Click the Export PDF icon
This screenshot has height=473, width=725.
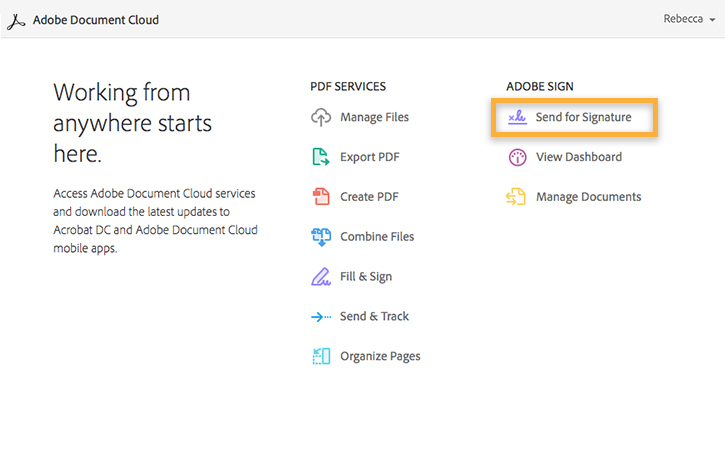click(321, 157)
